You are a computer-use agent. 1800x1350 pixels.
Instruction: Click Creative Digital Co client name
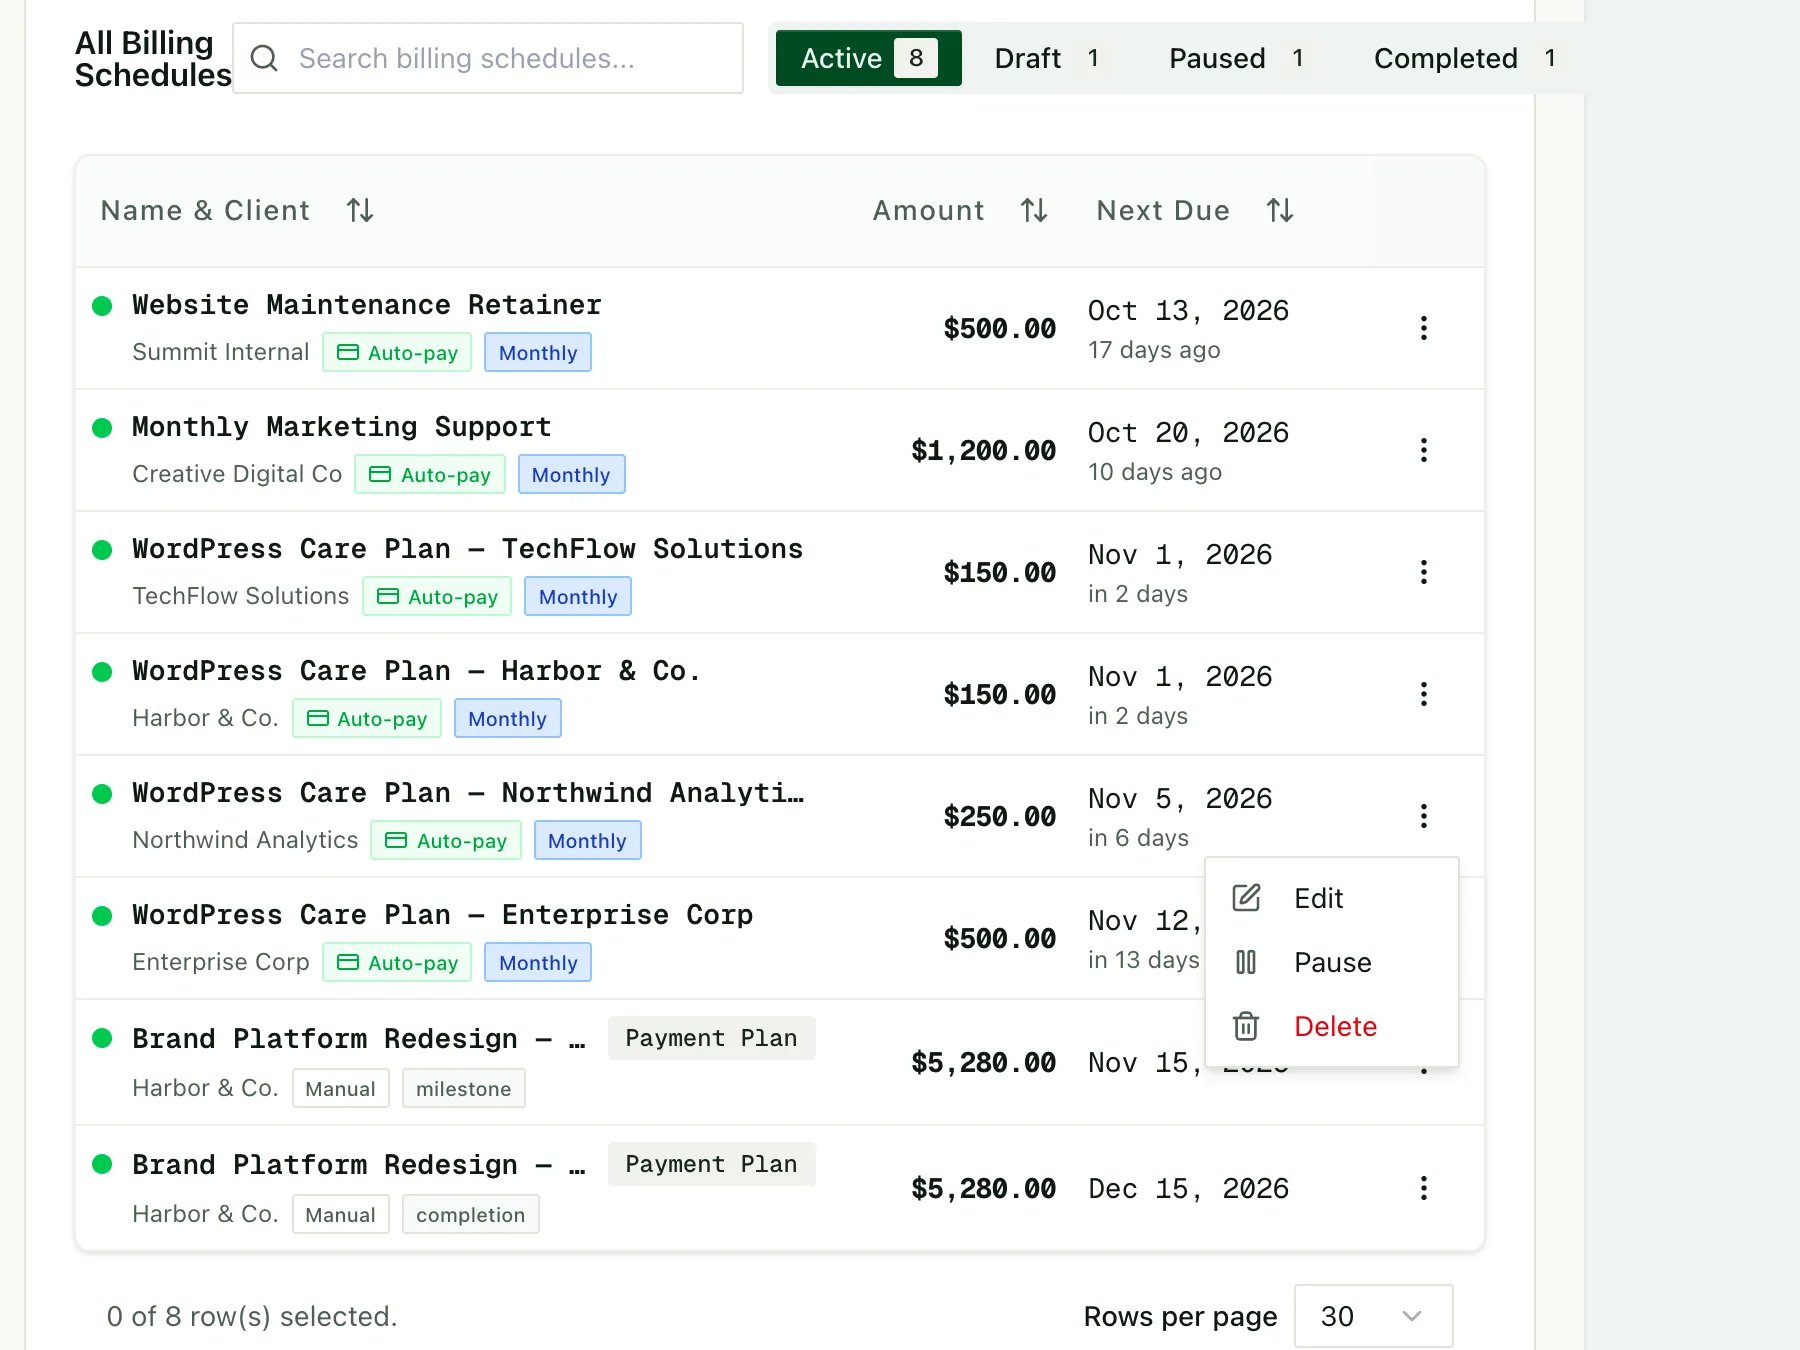[x=237, y=474]
